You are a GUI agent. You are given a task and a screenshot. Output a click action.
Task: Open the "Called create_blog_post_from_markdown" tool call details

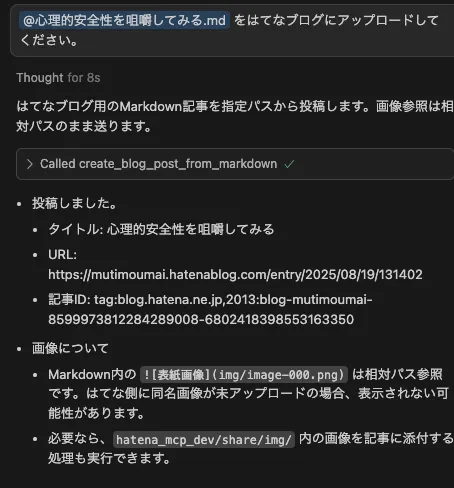(159, 164)
